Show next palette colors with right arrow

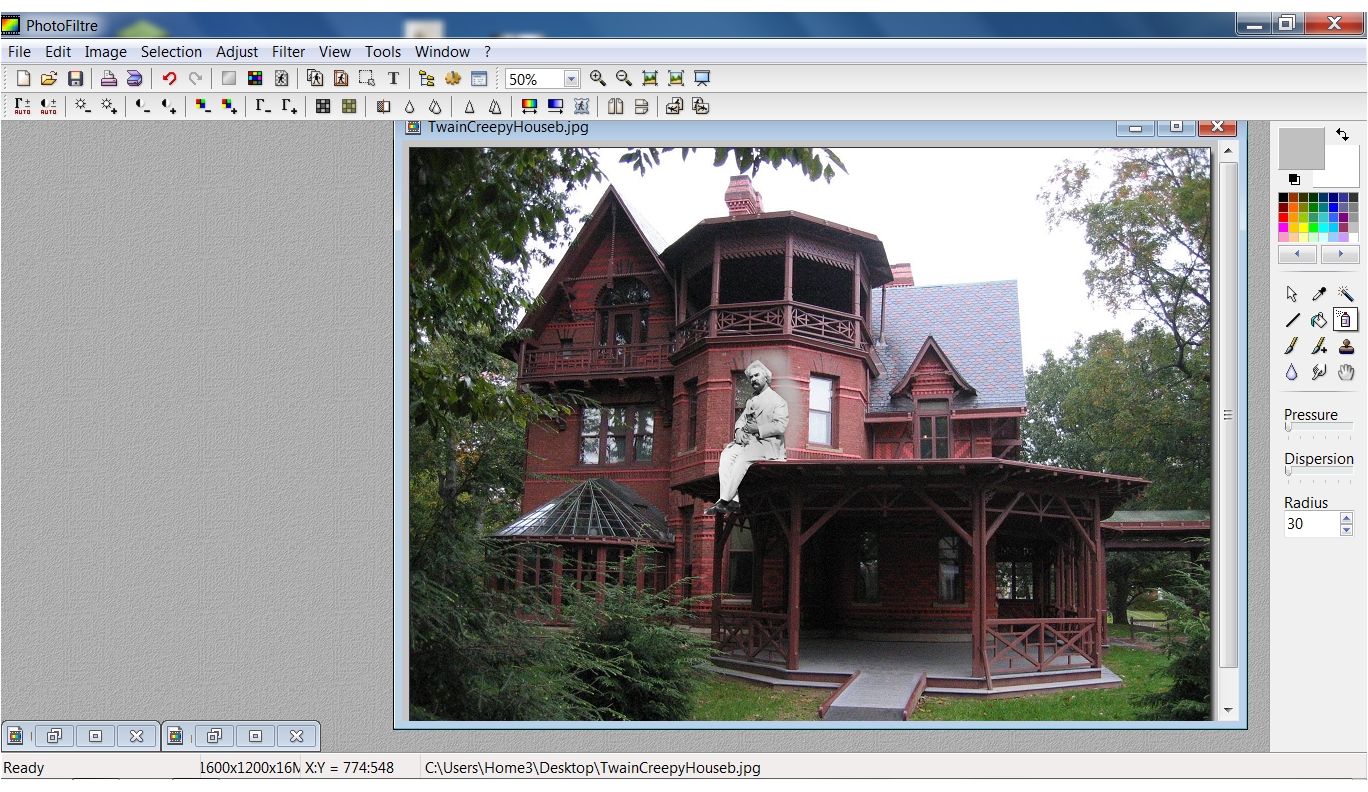point(1340,255)
